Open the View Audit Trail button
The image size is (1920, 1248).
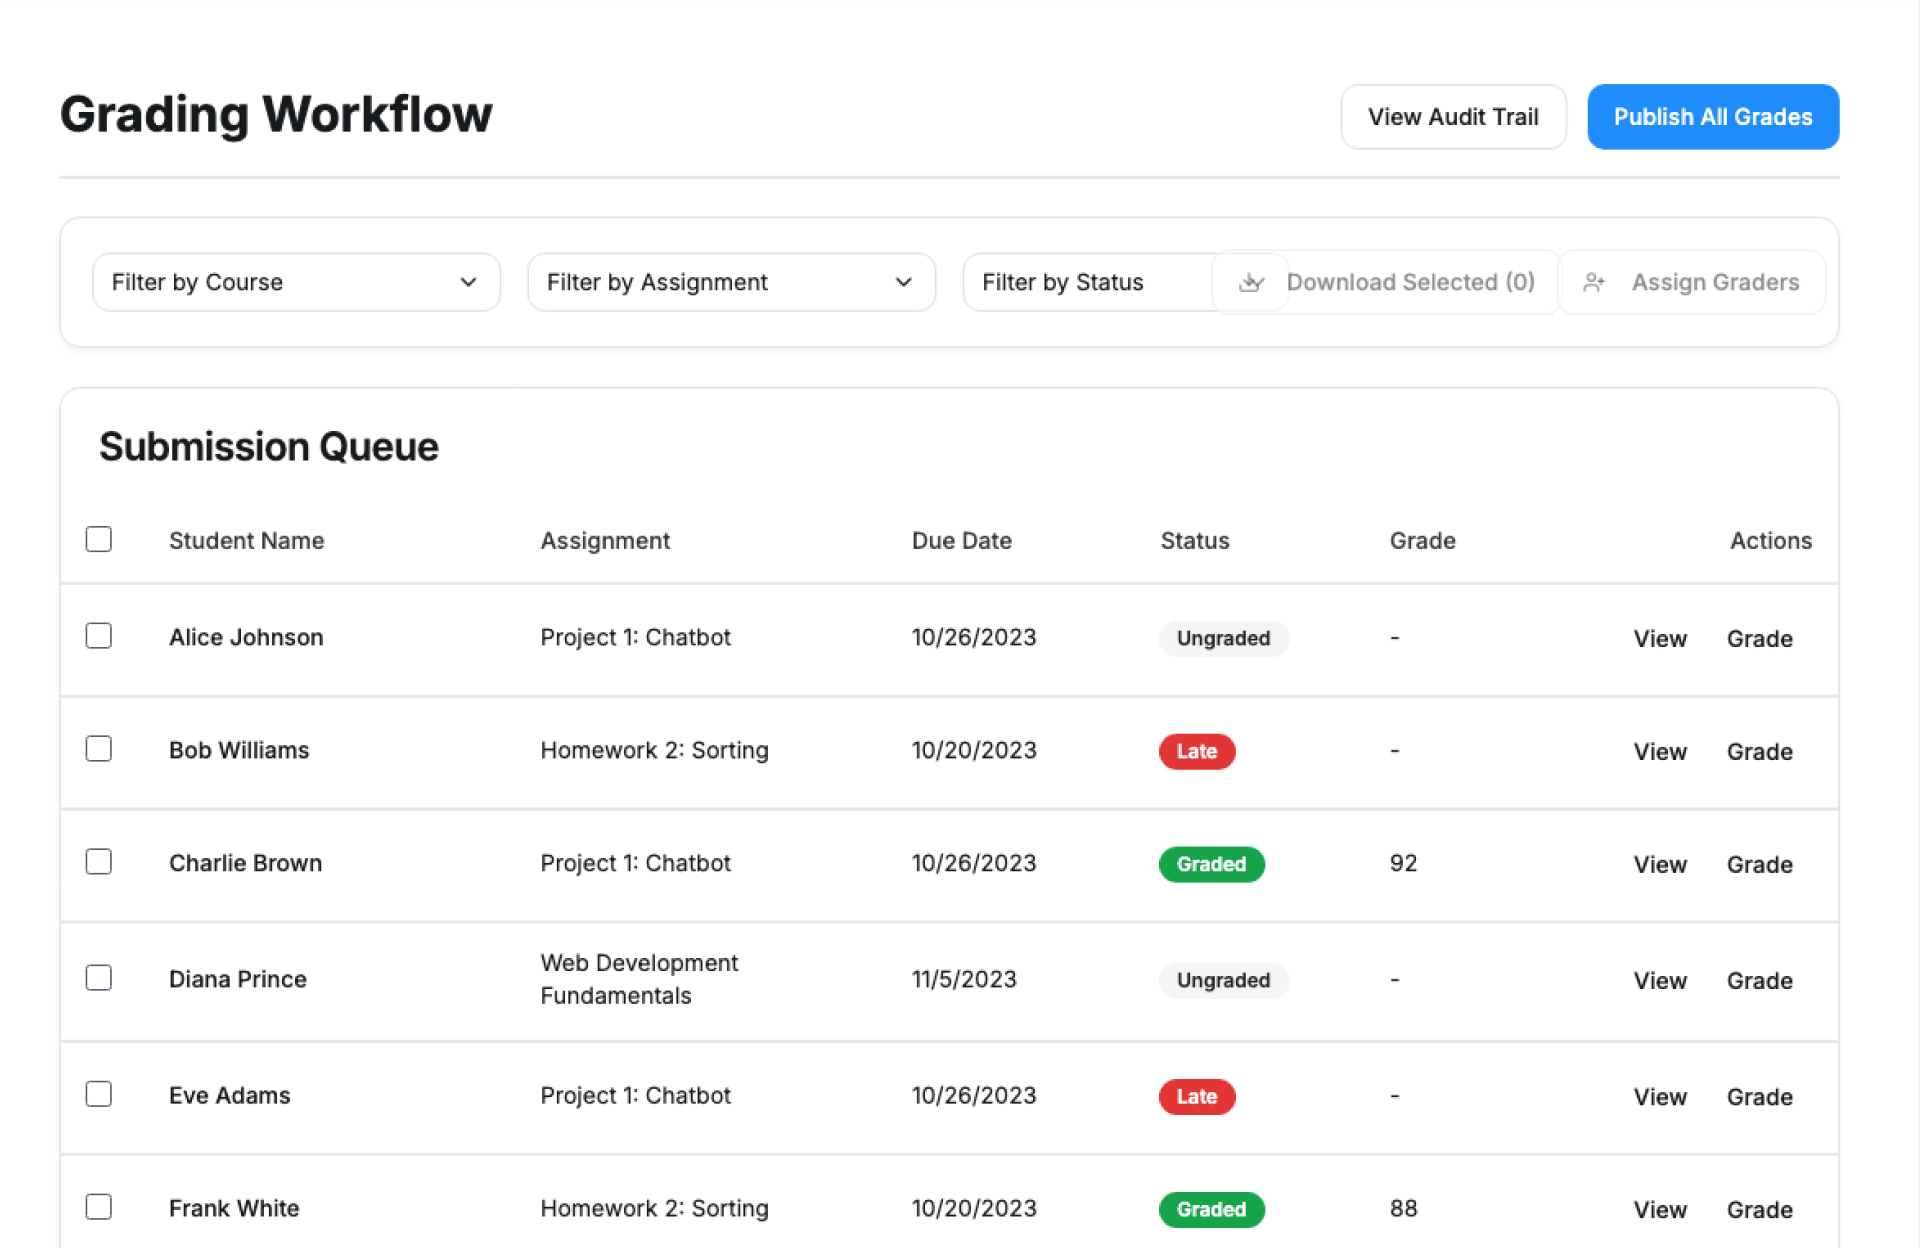(x=1452, y=117)
